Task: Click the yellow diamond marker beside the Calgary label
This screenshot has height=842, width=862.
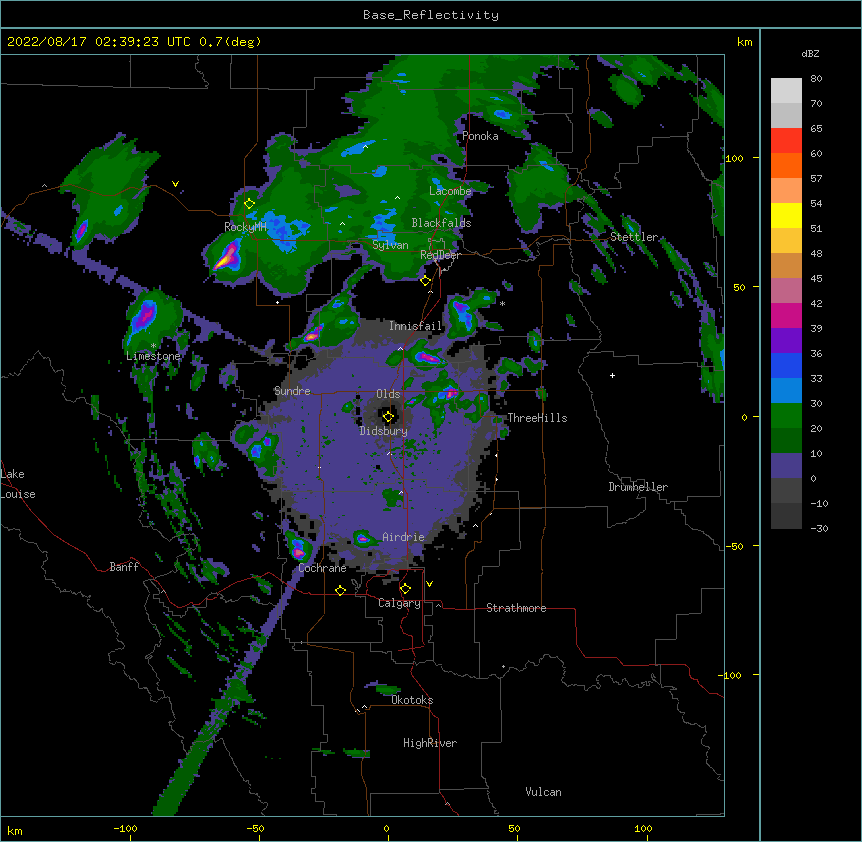Action: pos(405,589)
